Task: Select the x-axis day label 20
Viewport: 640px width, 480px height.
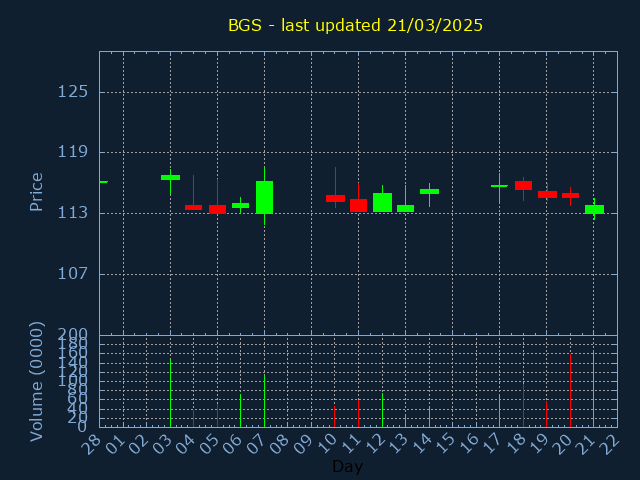Action: click(x=562, y=444)
